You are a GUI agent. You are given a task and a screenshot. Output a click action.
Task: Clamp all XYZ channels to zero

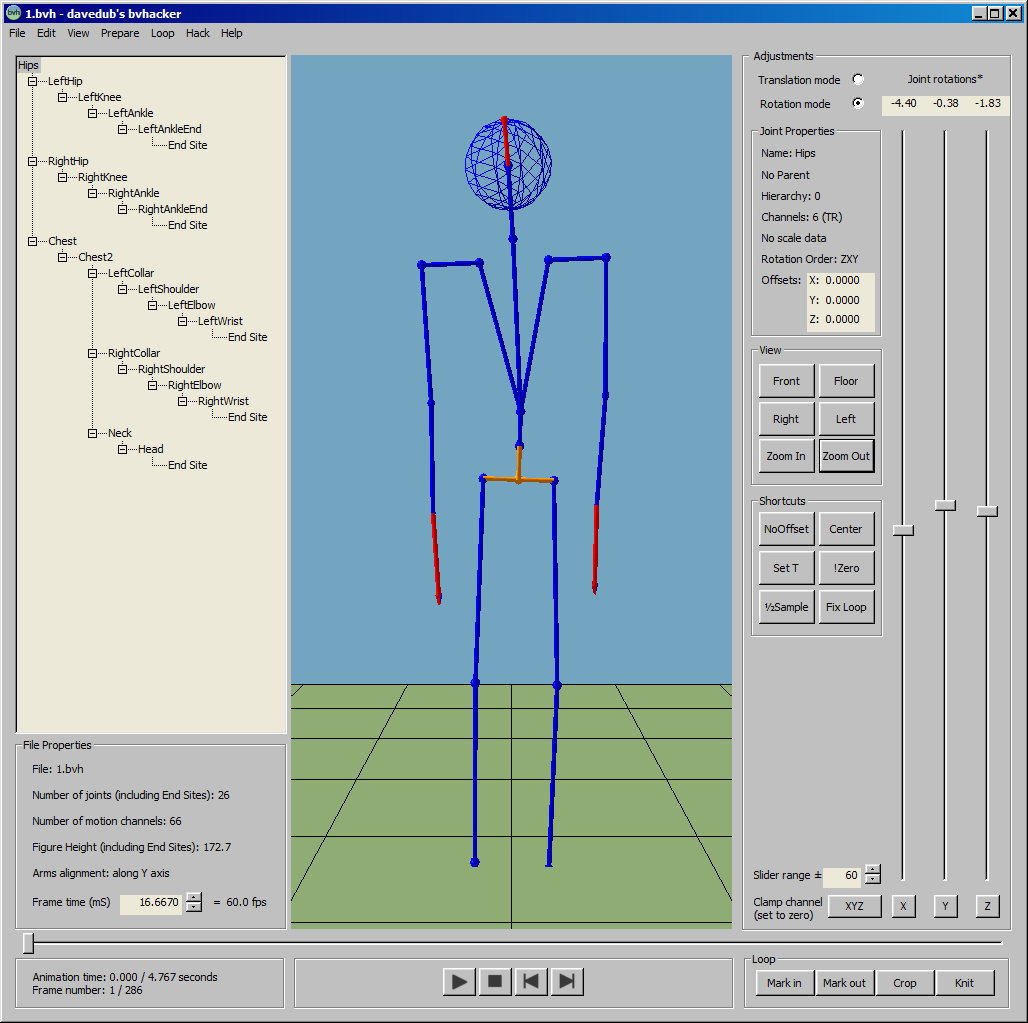click(854, 906)
